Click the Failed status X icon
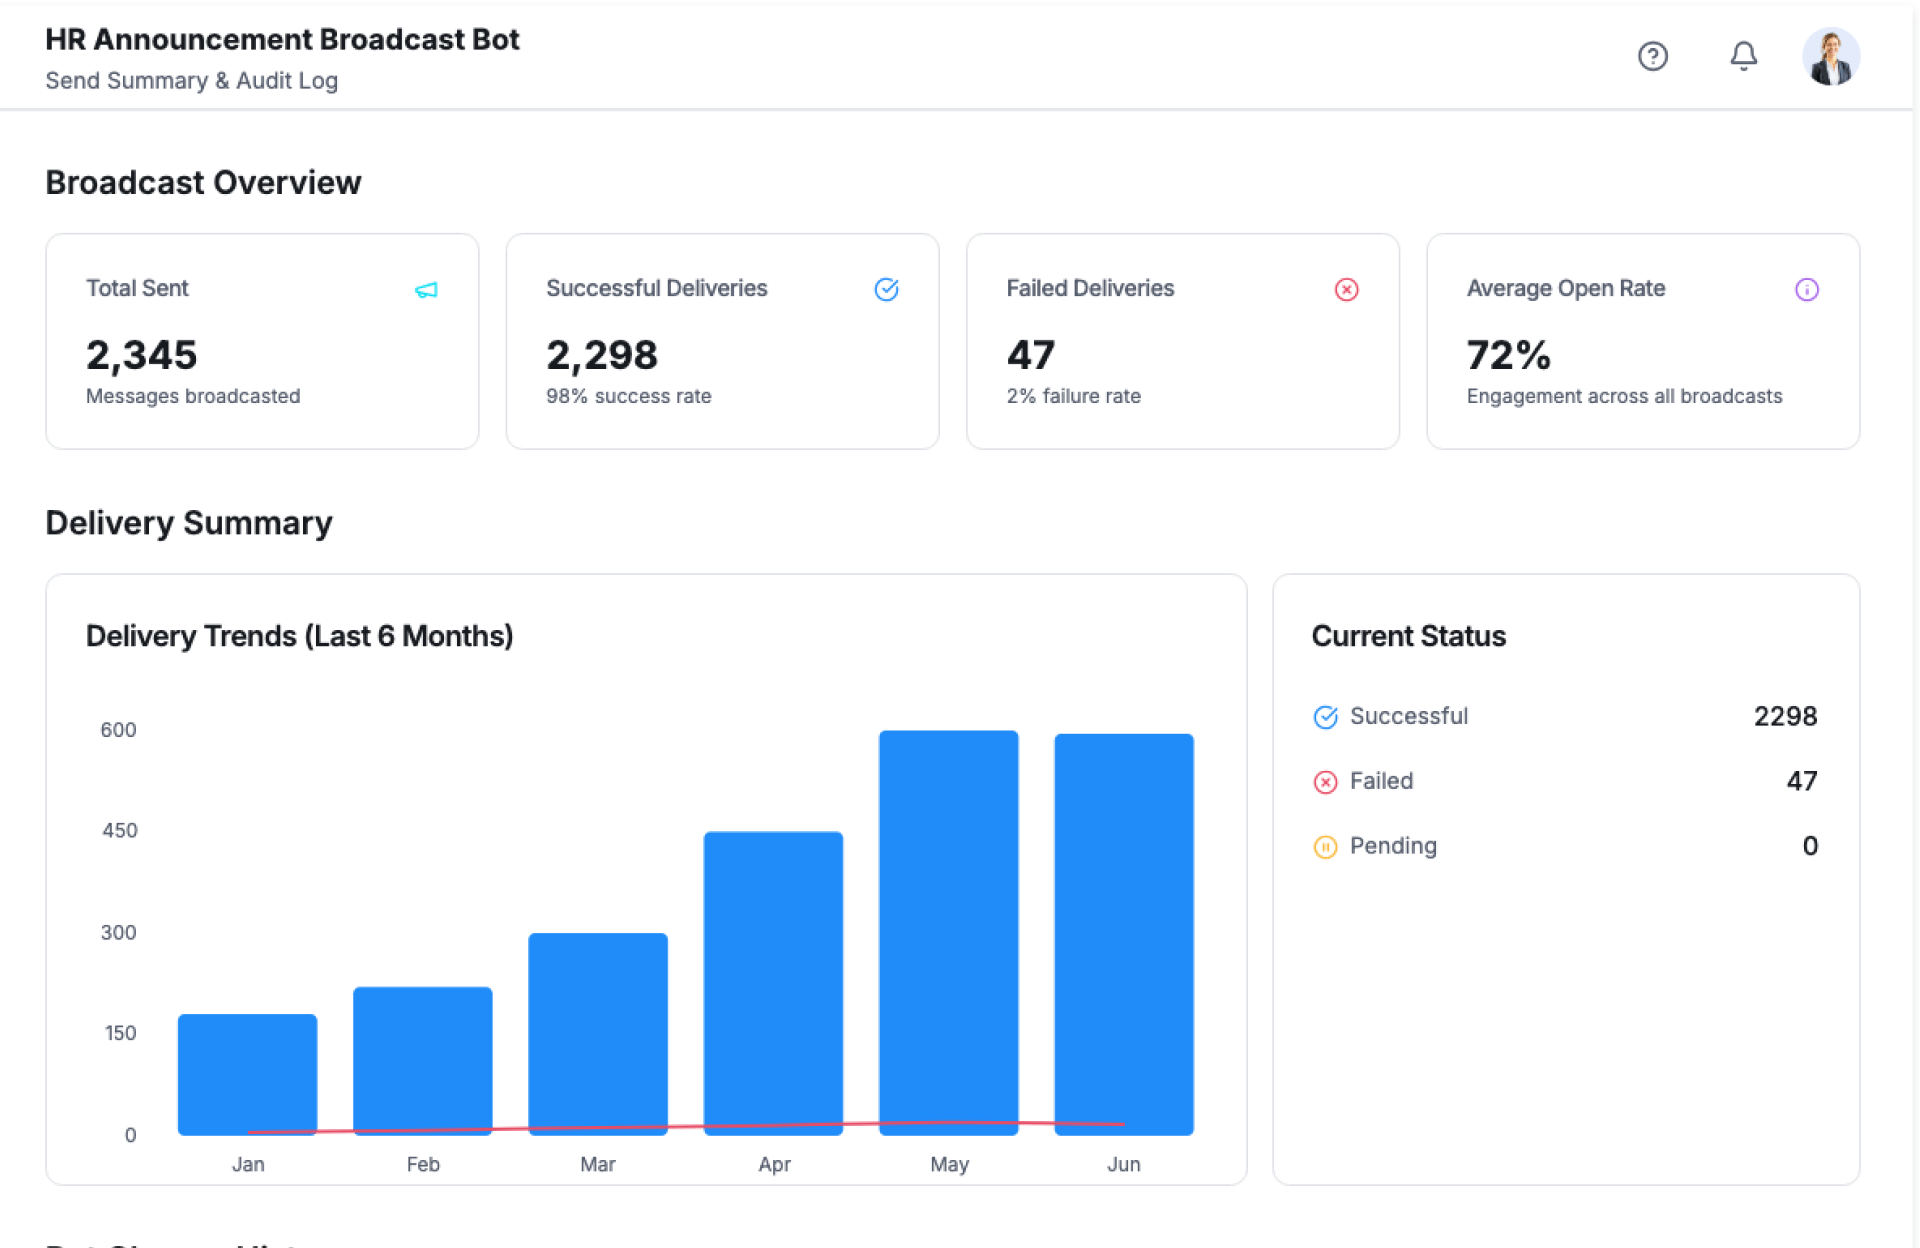1920x1248 pixels. [1325, 782]
